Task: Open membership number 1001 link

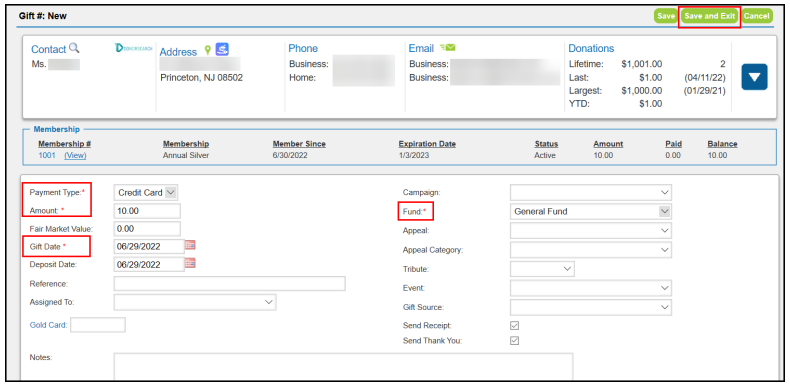Action: pos(47,156)
